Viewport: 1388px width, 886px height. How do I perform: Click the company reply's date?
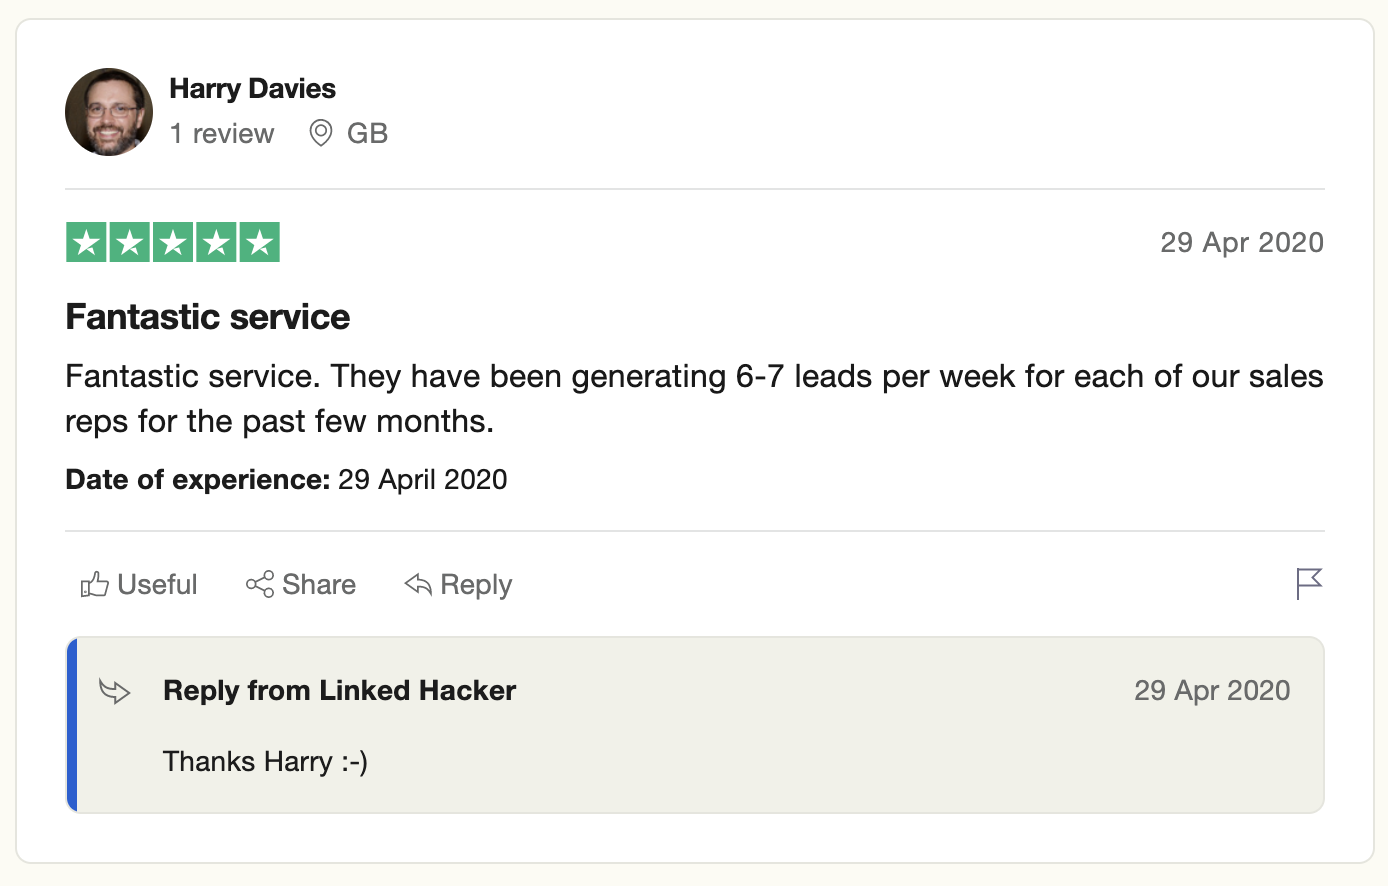(x=1211, y=691)
